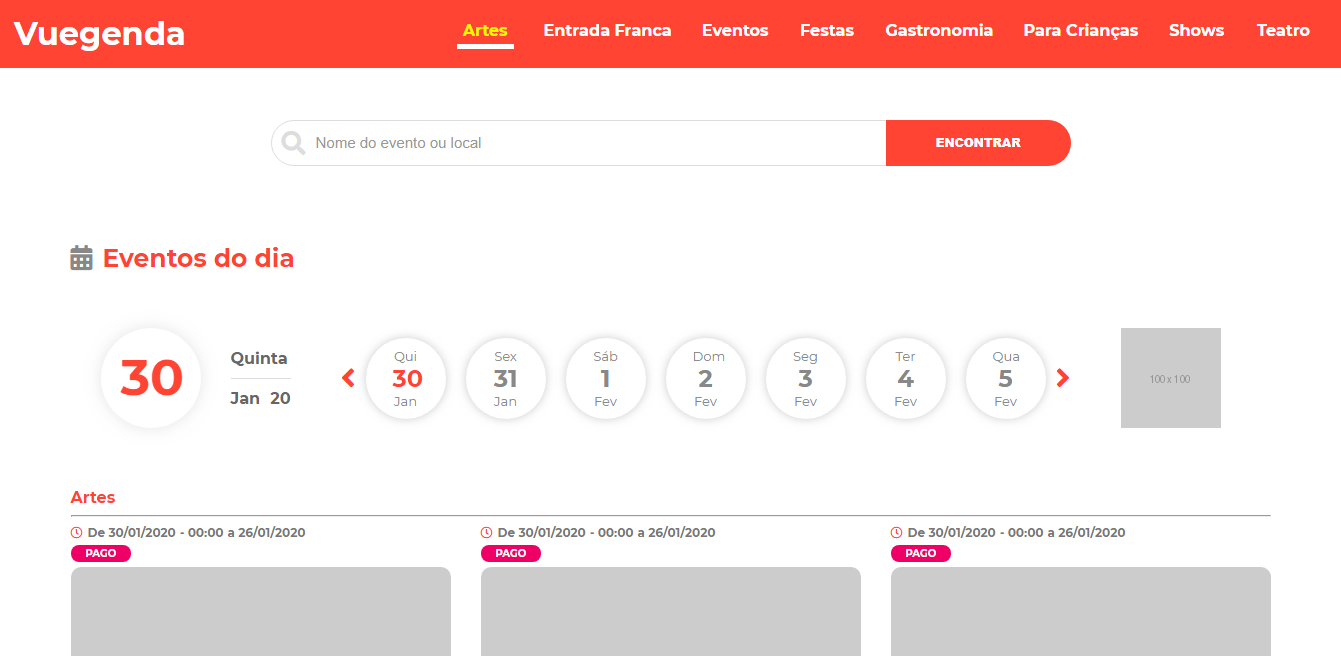
Task: Click the Vuegenda logo in the header
Action: coord(98,33)
